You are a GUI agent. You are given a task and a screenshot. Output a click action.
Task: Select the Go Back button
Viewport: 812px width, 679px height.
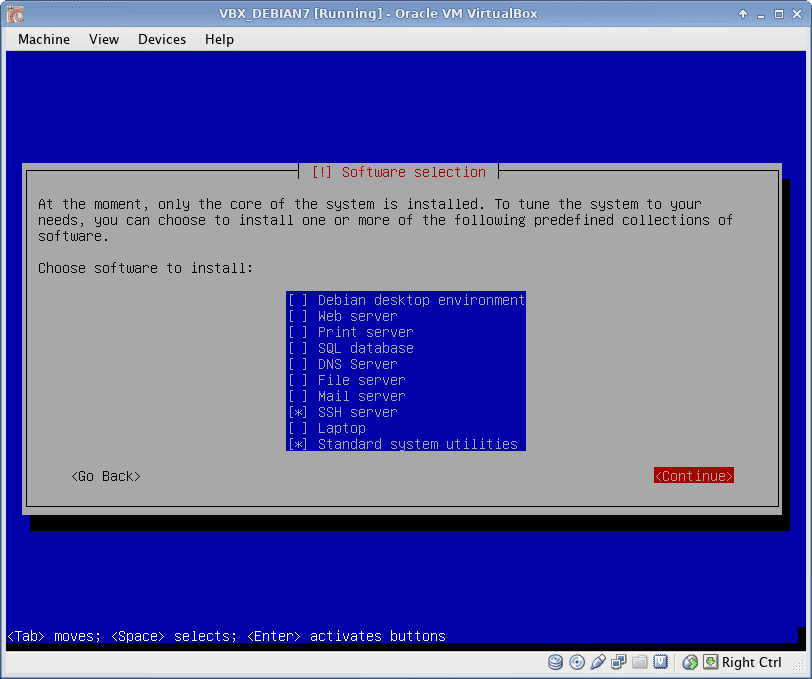coord(106,476)
